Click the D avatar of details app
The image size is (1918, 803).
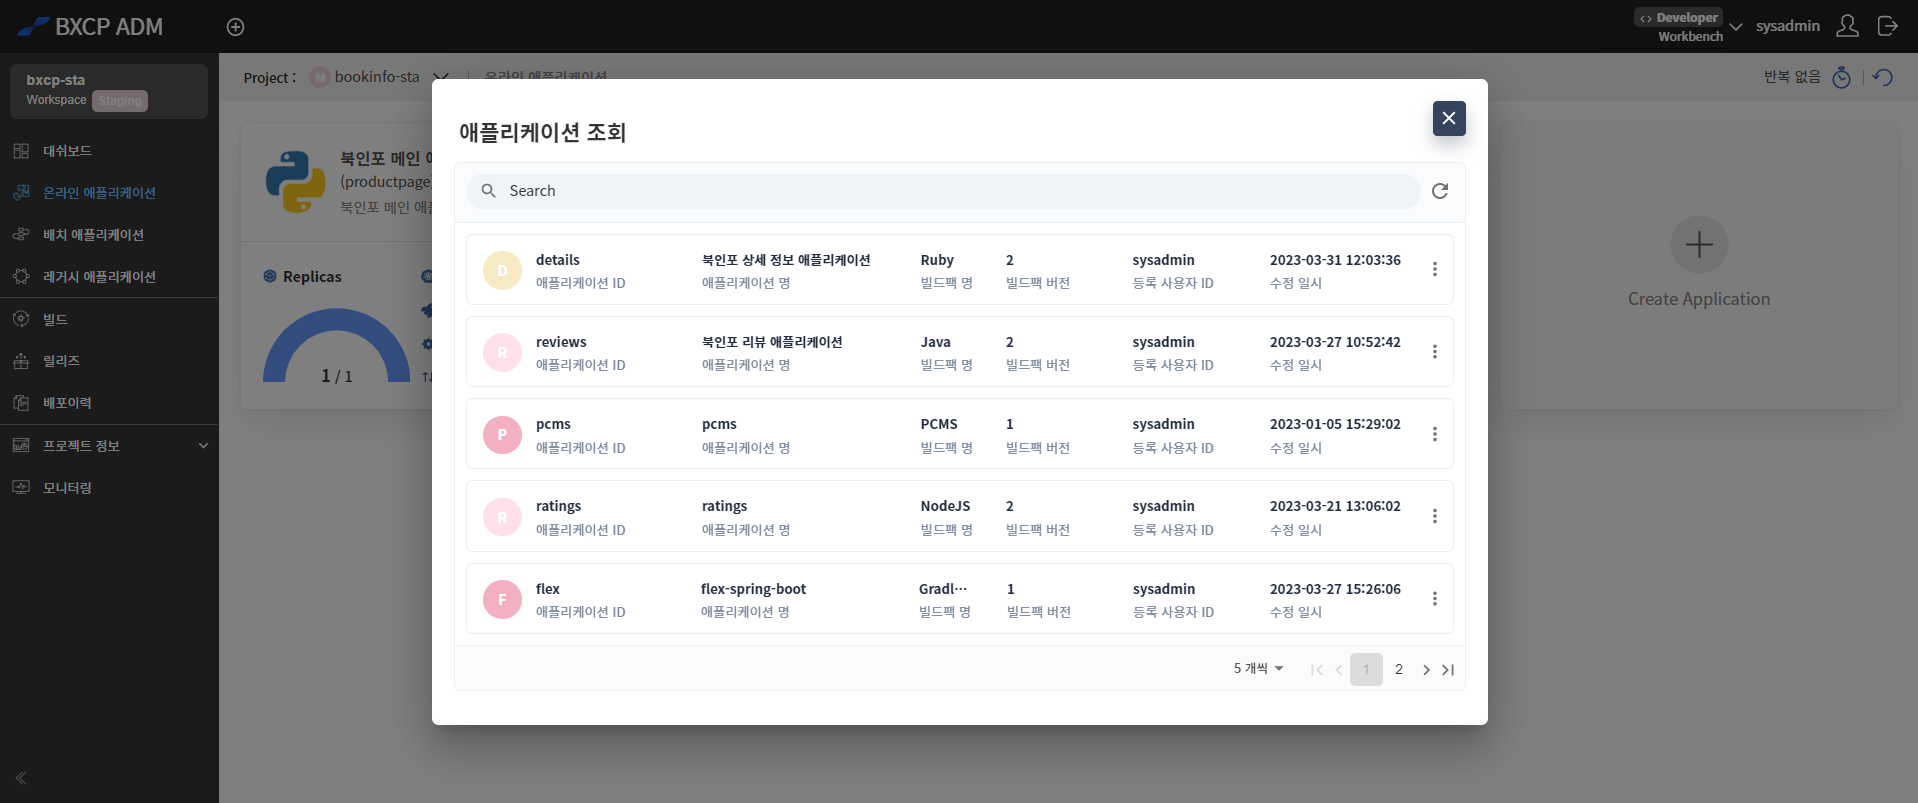click(502, 270)
